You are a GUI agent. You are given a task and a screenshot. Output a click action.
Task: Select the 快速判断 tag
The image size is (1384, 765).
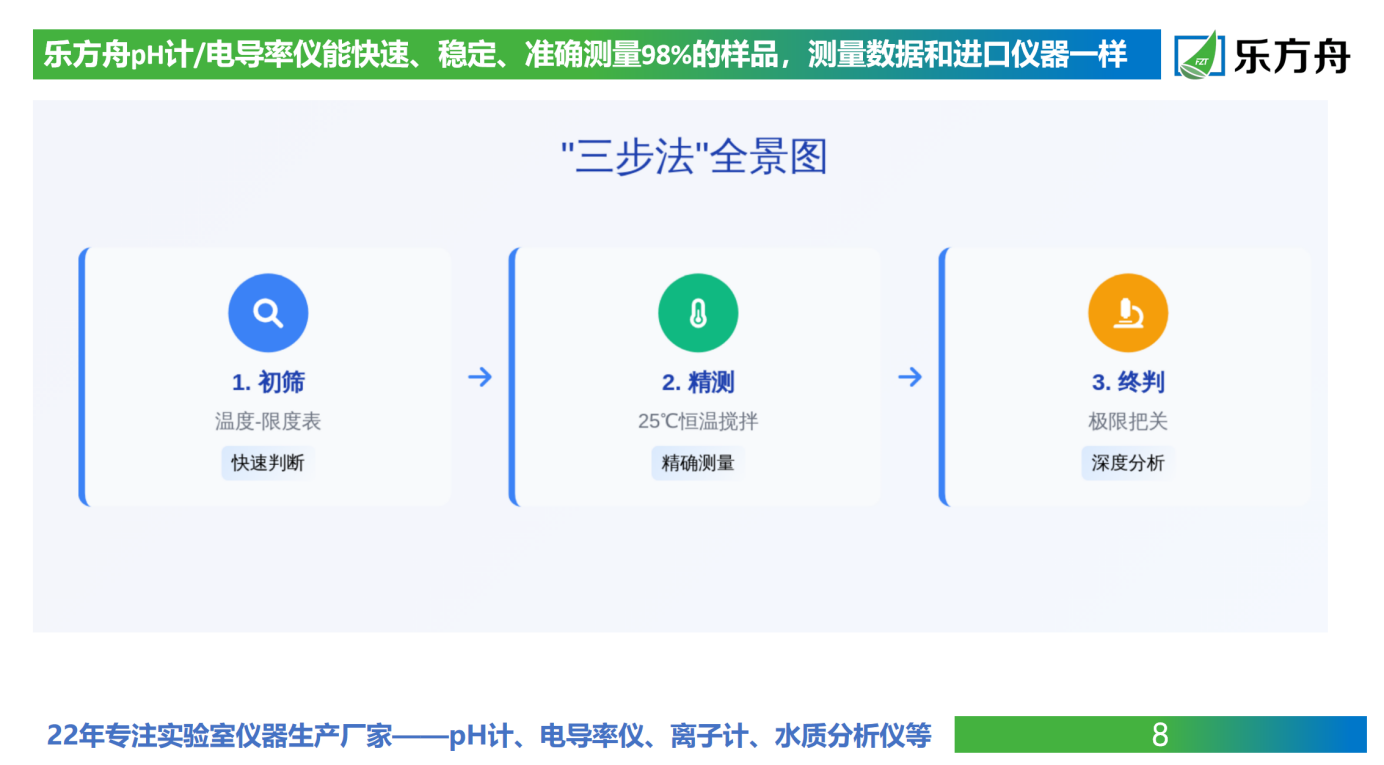tap(268, 463)
